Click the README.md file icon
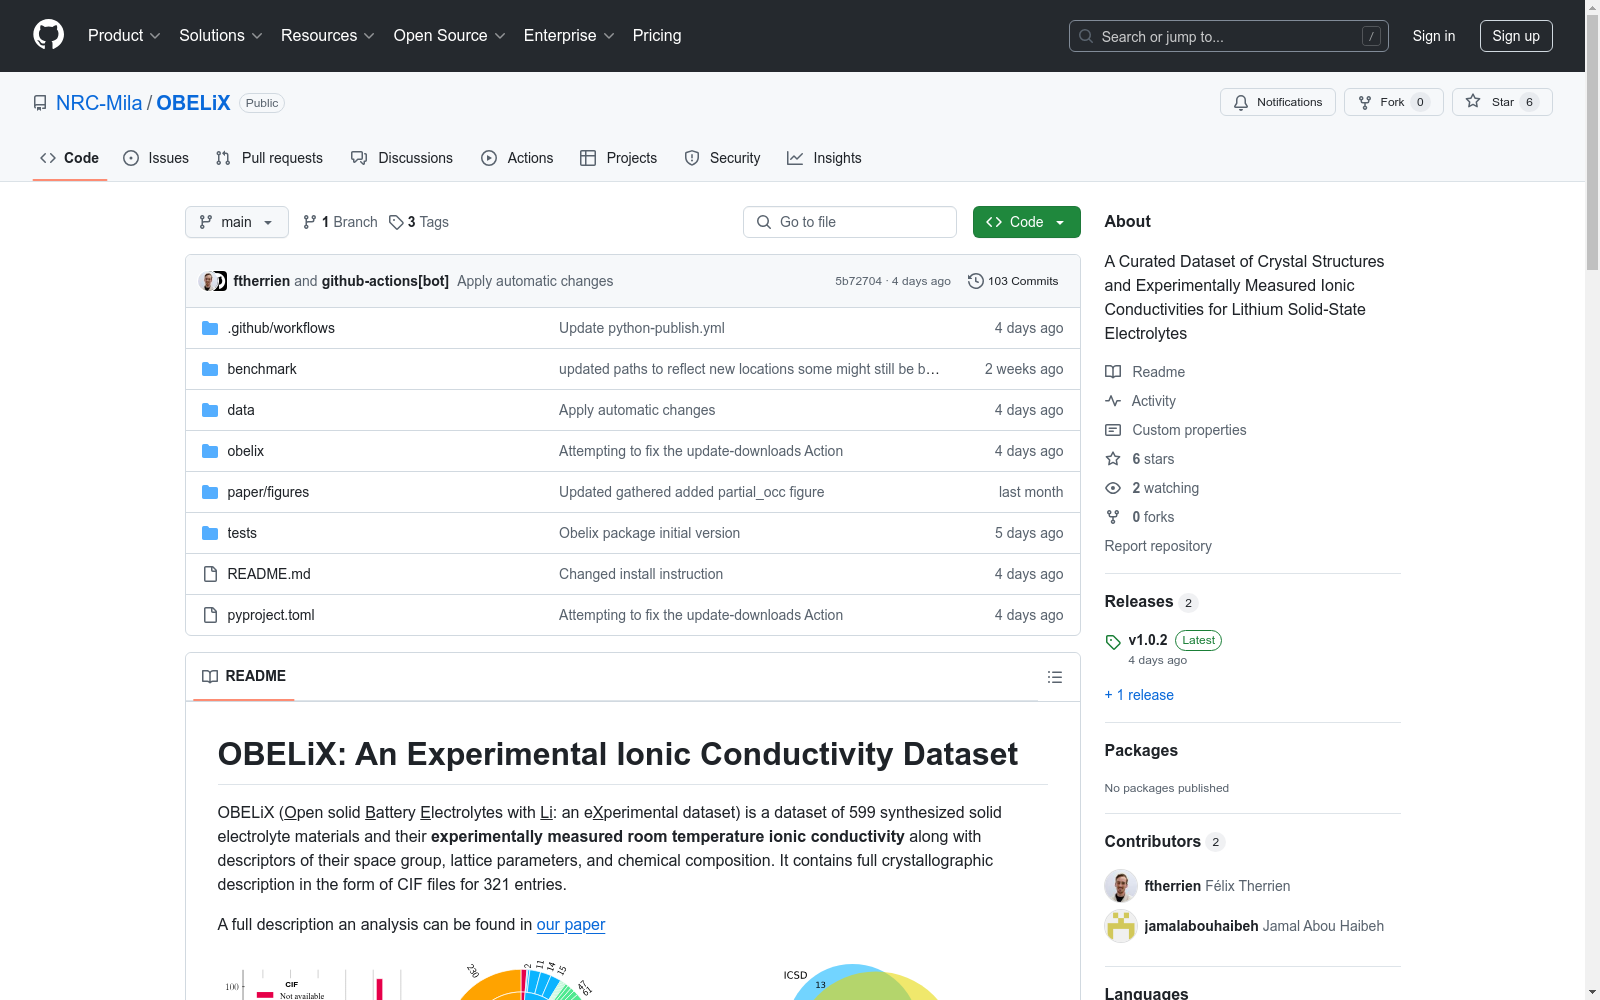 click(x=210, y=574)
